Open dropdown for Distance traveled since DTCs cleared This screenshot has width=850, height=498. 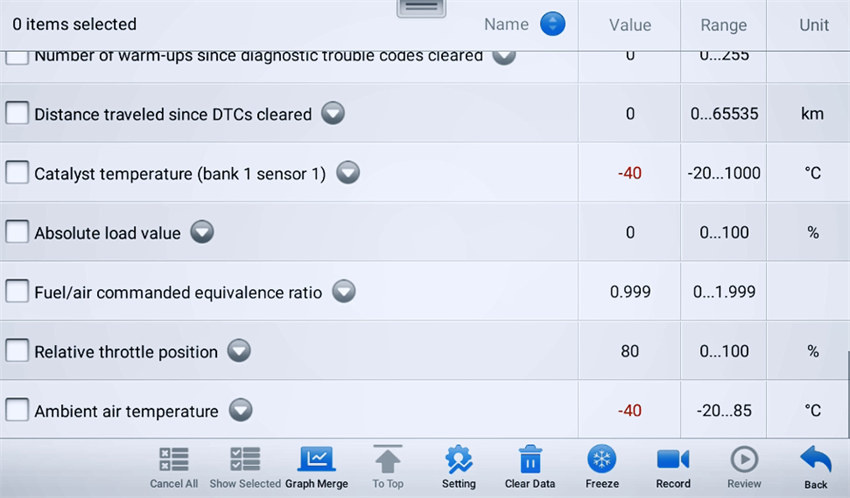pyautogui.click(x=333, y=114)
